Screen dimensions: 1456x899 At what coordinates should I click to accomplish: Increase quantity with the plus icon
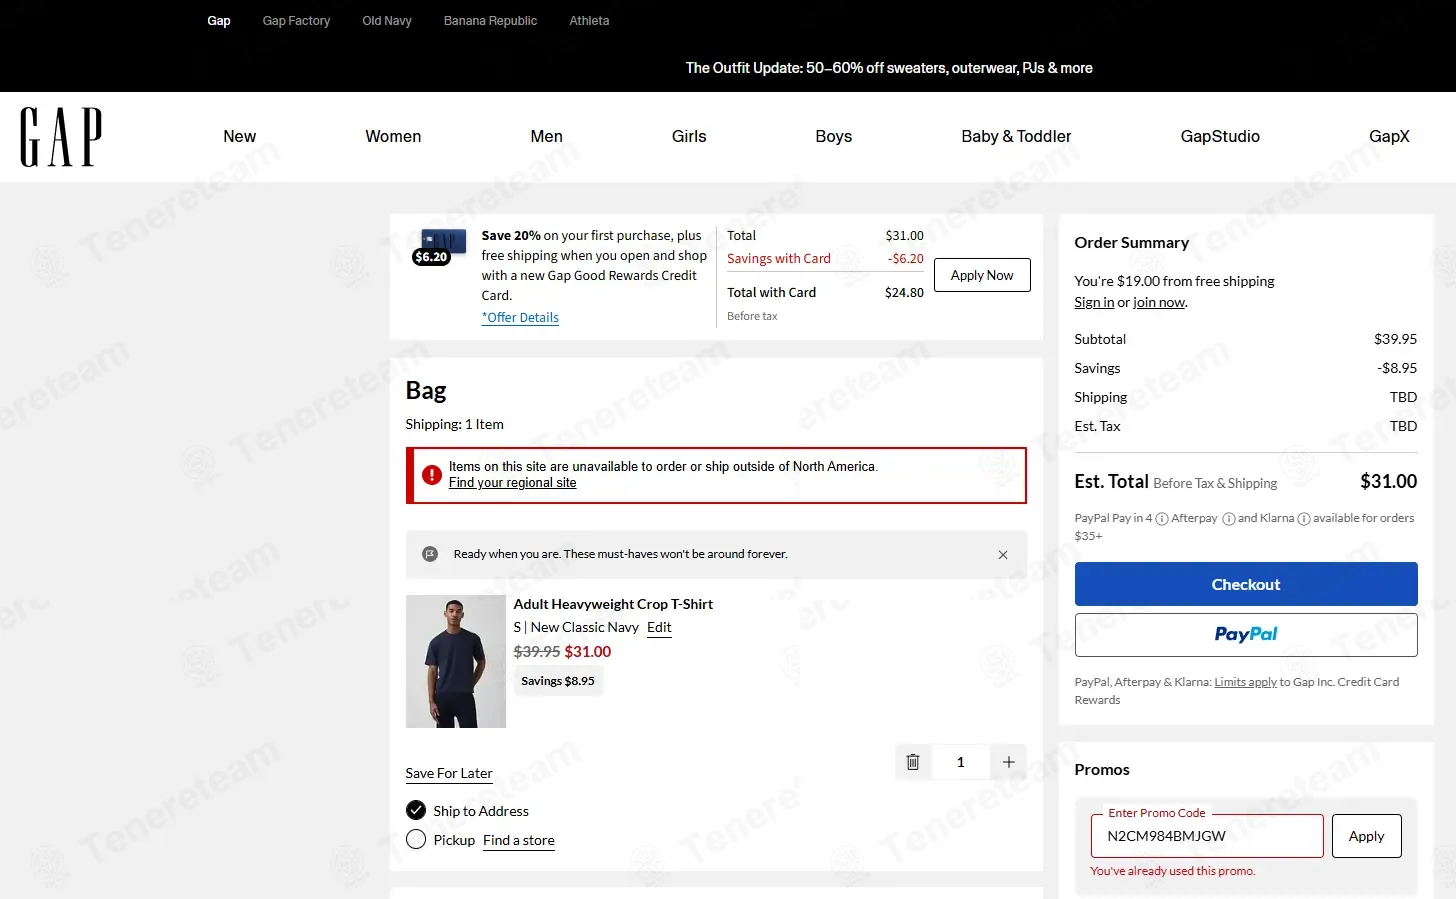coord(1008,762)
